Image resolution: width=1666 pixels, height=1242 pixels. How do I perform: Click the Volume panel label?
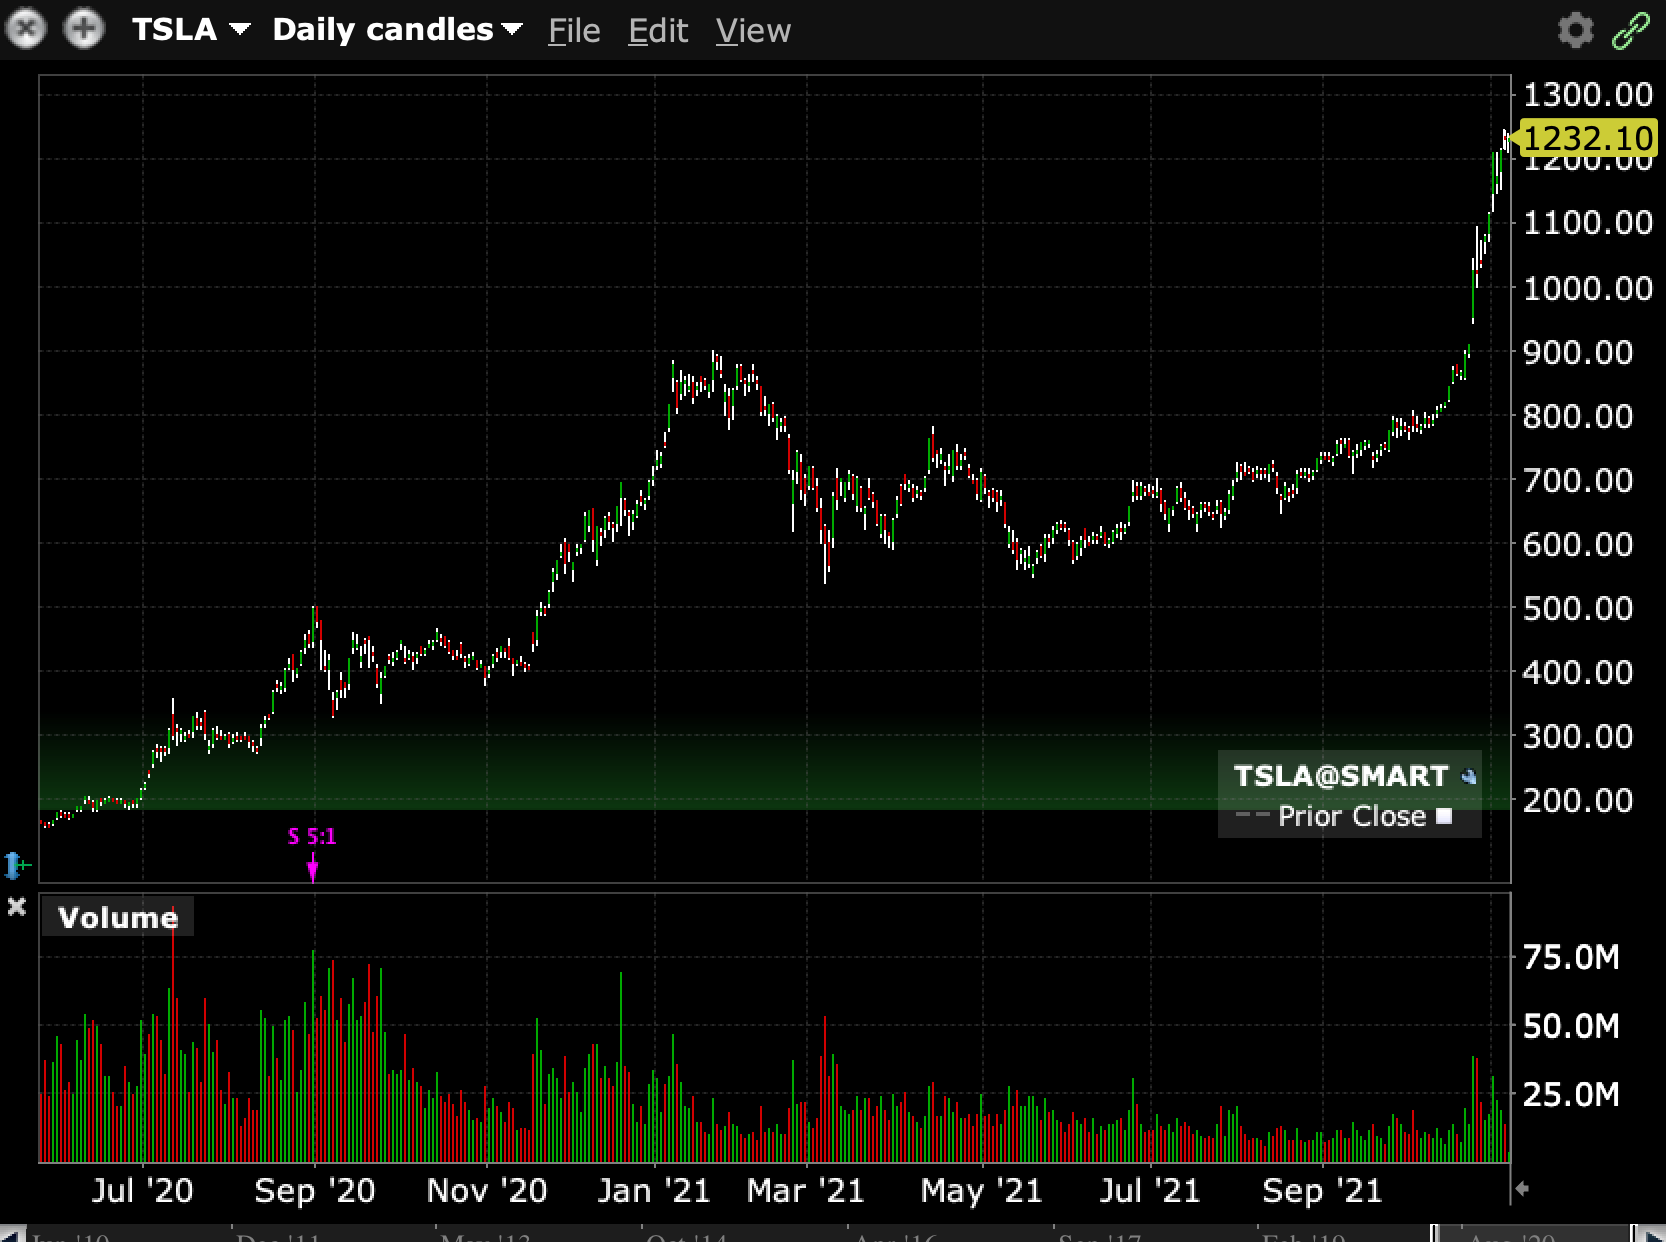[118, 917]
